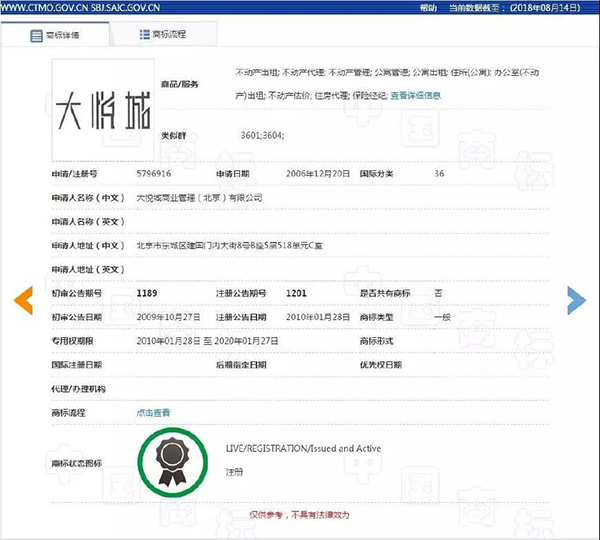Select the 优先权日期 label
The width and height of the screenshot is (600, 540).
(381, 365)
